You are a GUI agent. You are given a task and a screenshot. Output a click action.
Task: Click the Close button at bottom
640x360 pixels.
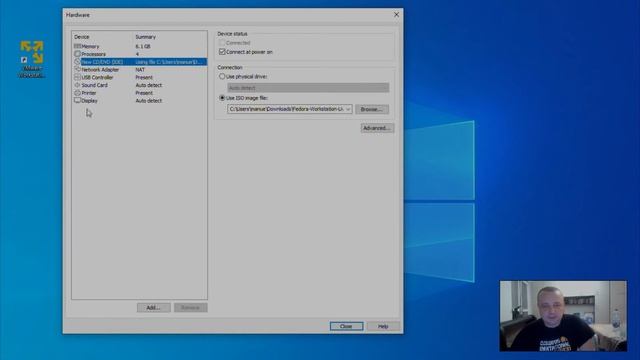tap(346, 326)
